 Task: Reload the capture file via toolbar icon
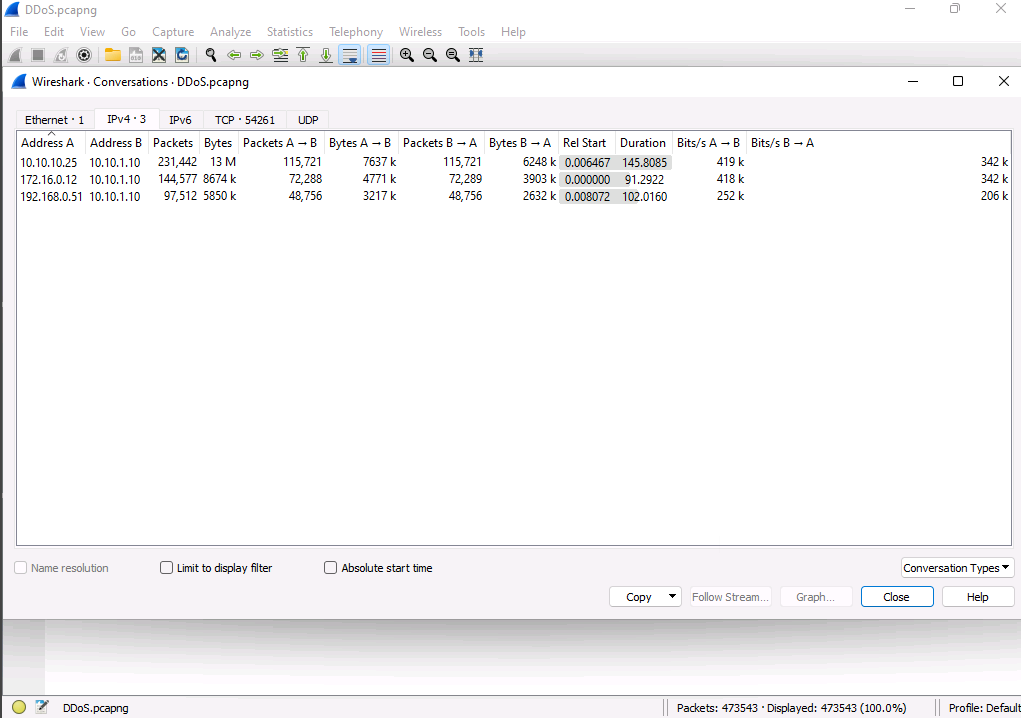coord(182,55)
